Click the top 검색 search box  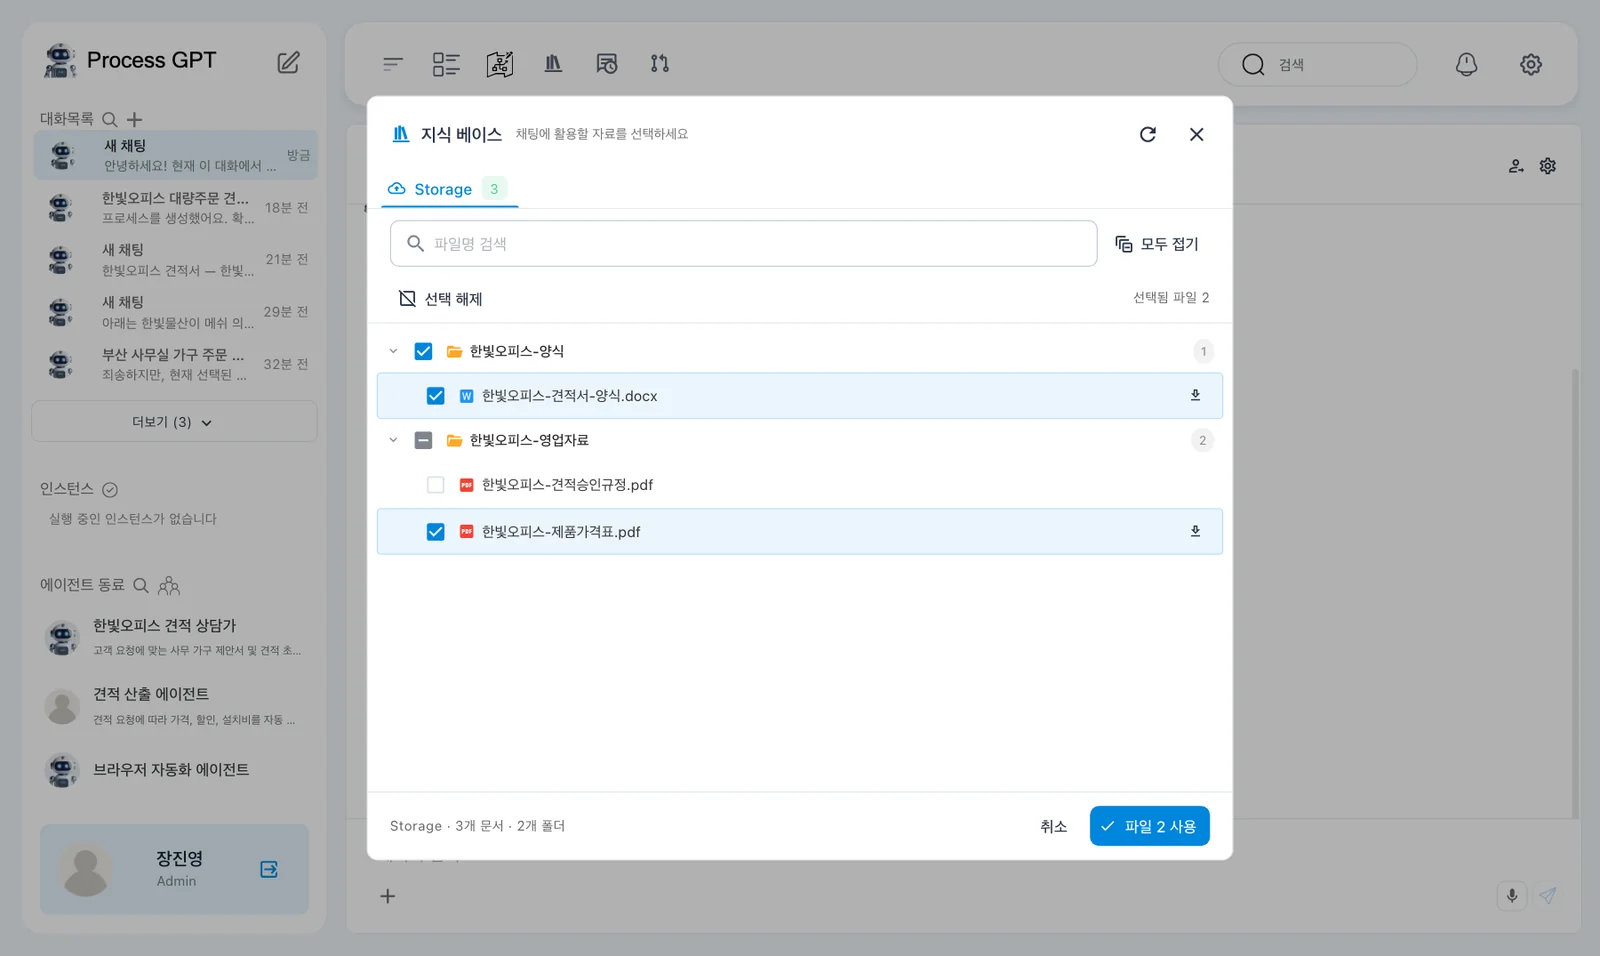(1317, 64)
